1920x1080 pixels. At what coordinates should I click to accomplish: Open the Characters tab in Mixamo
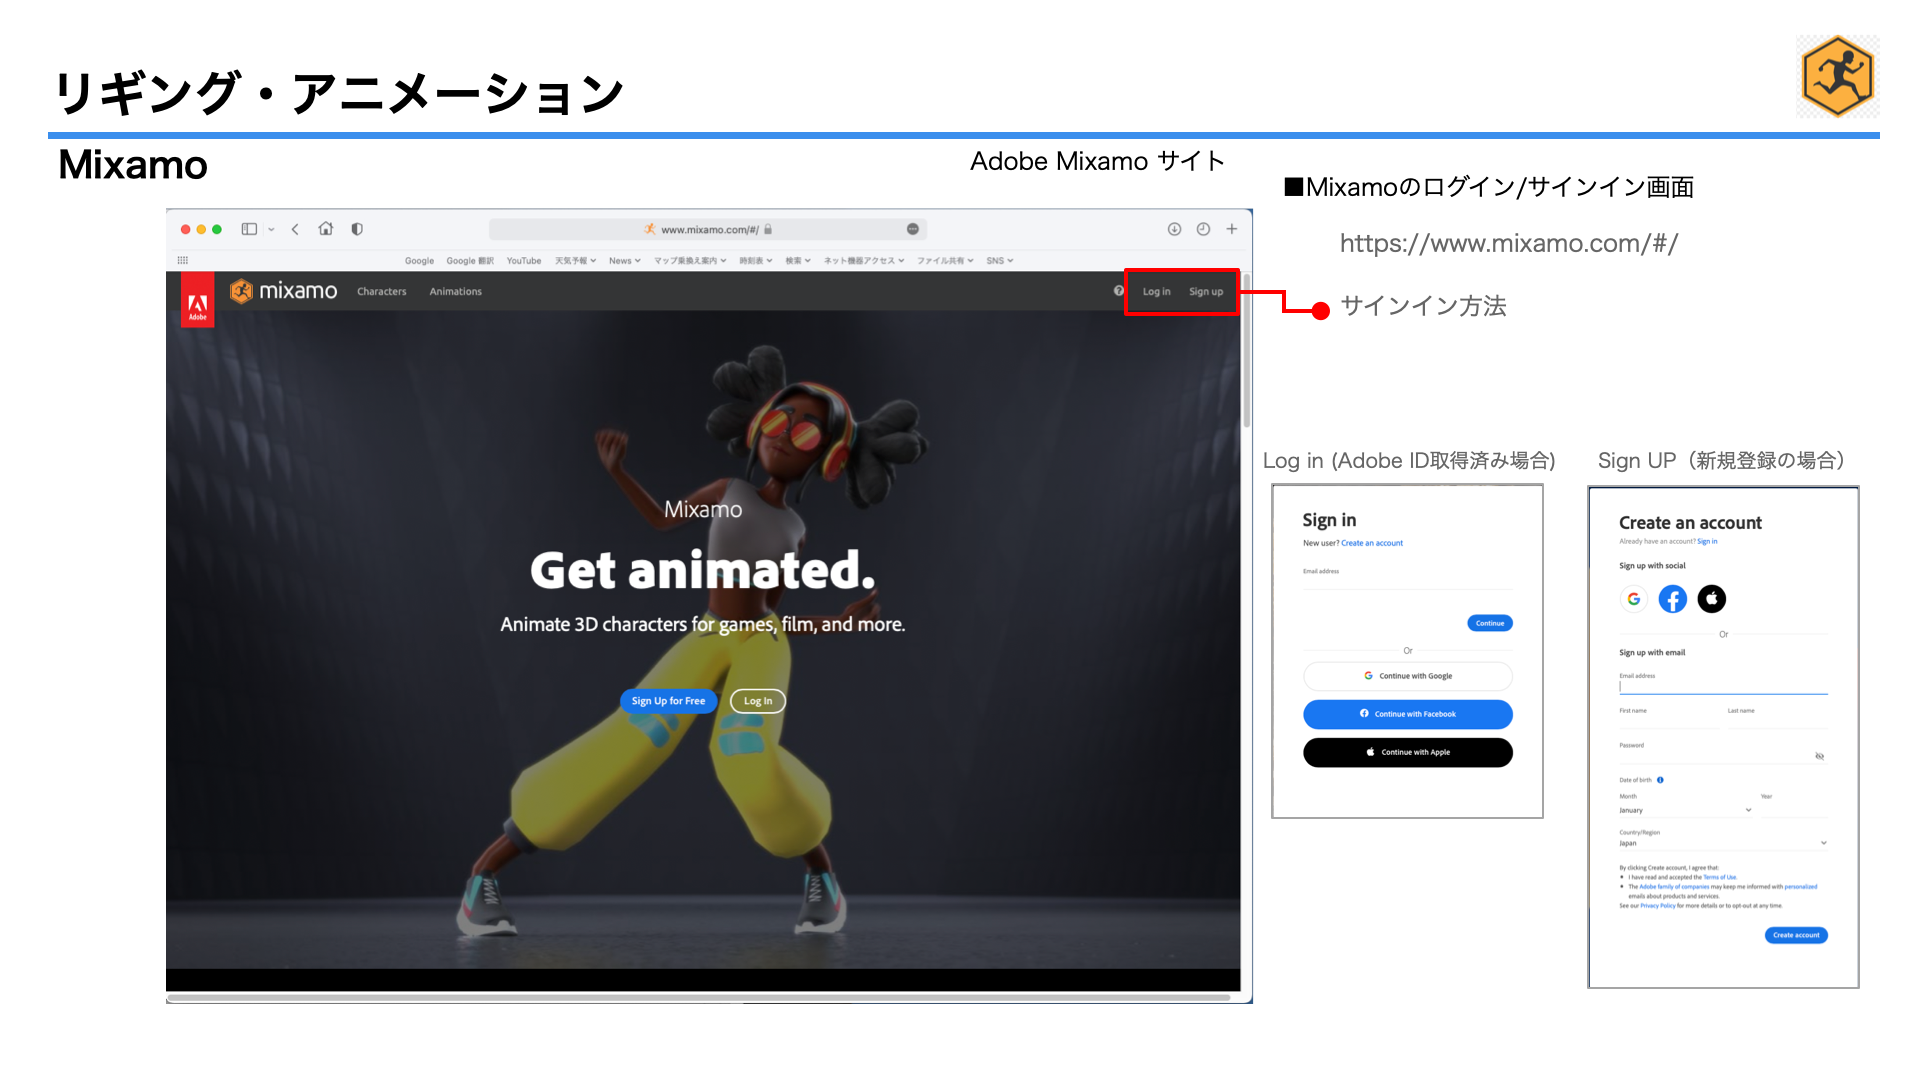382,292
